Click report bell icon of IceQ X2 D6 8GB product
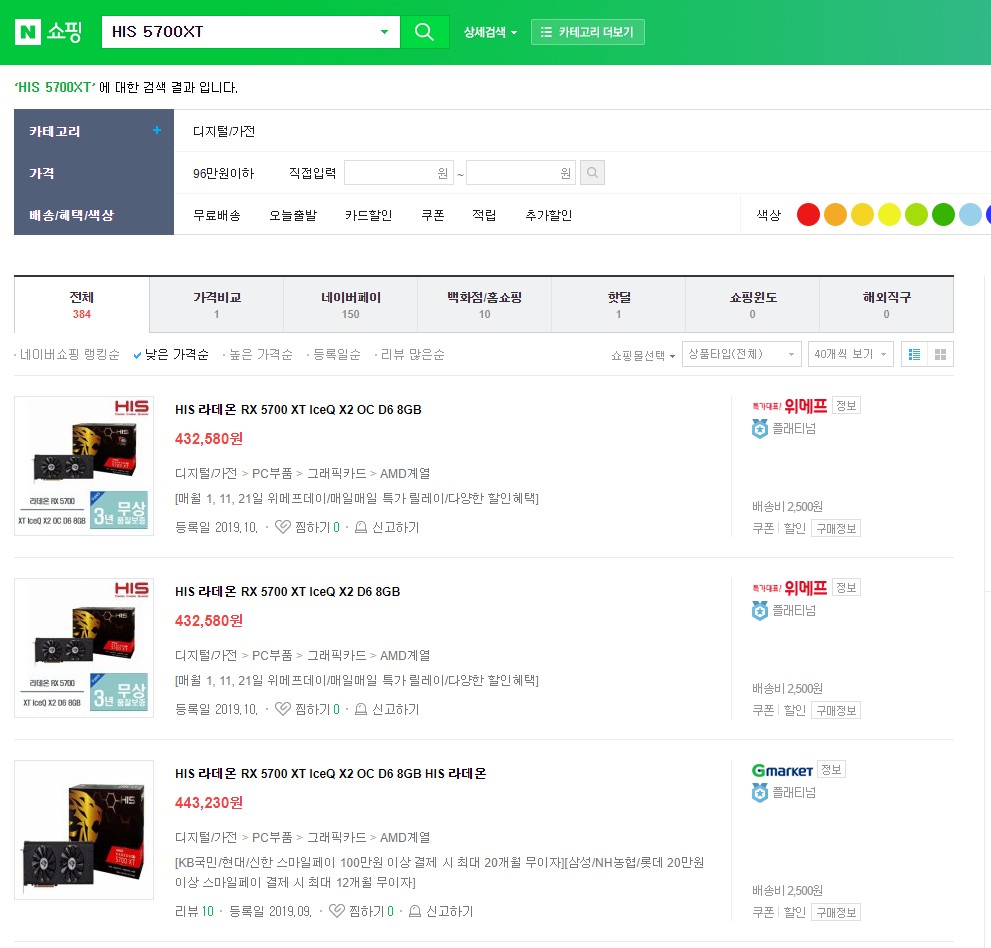This screenshot has height=948, width=991. [x=361, y=709]
